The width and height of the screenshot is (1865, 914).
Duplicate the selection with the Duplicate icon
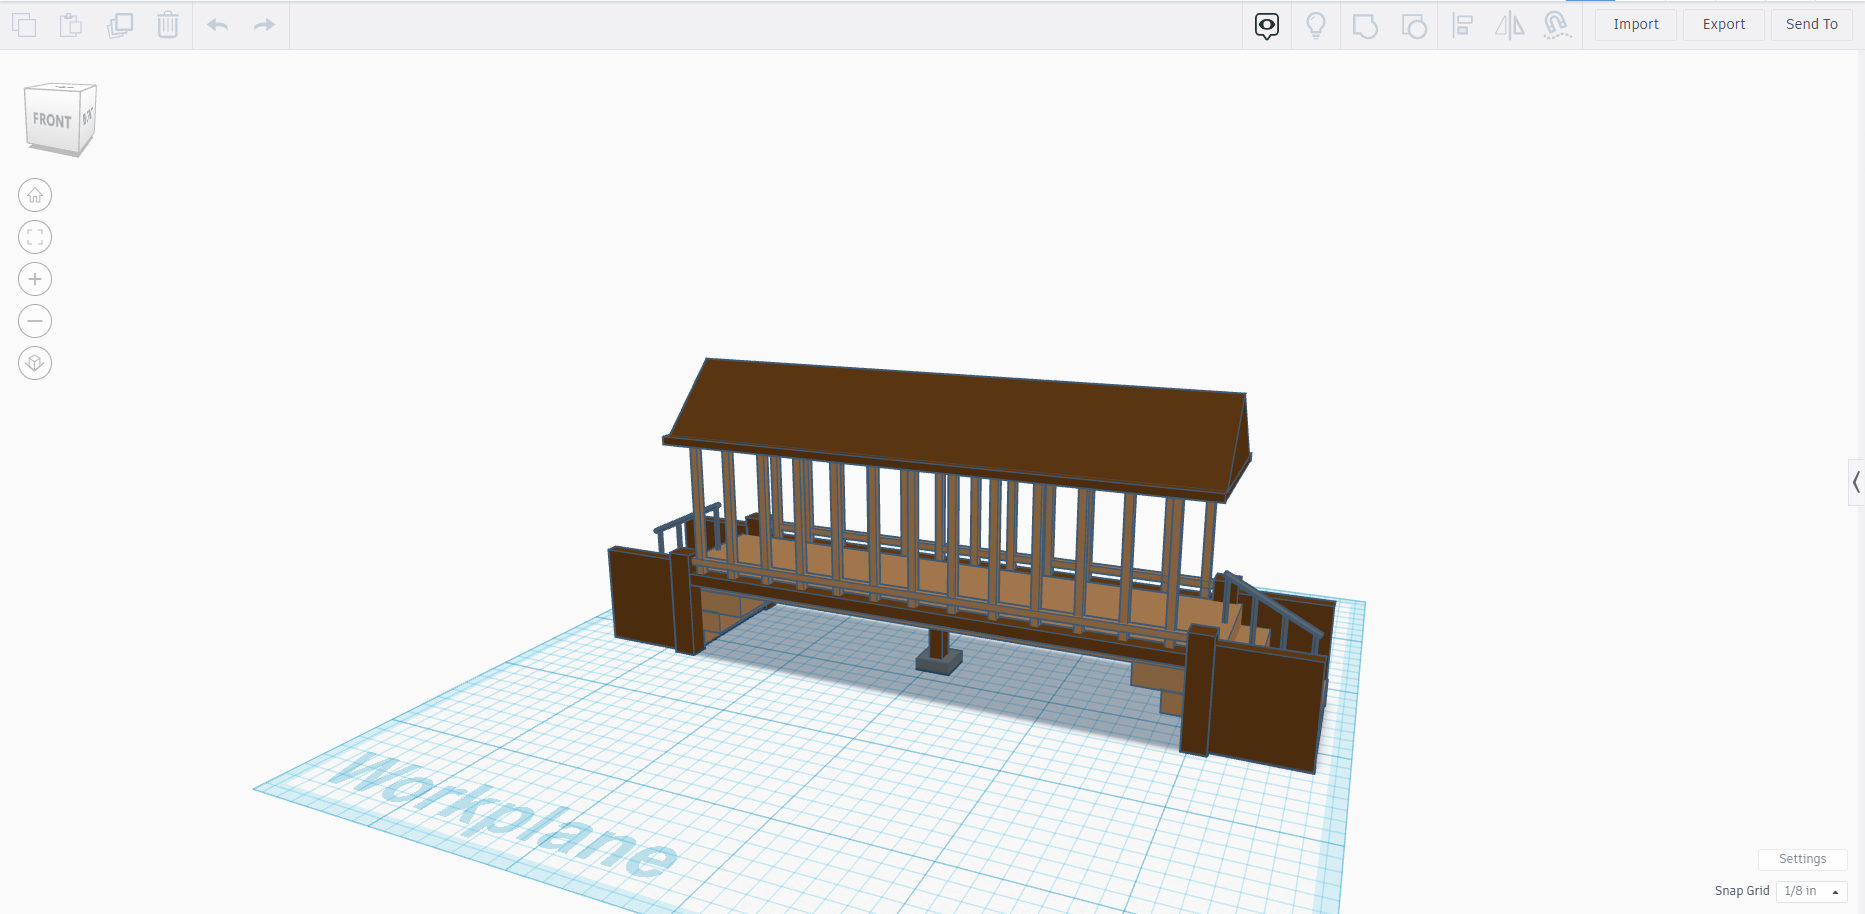point(120,25)
